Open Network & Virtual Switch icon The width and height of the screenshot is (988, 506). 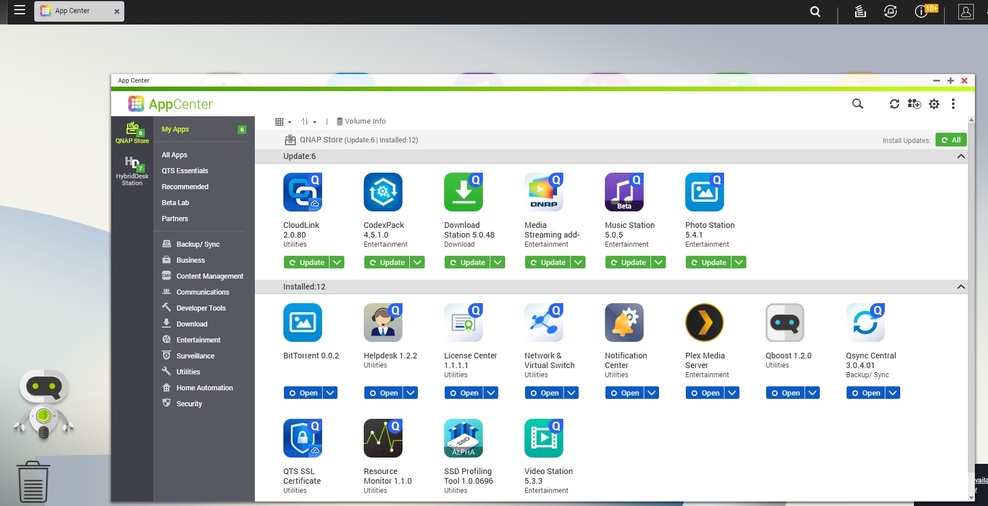click(x=544, y=323)
